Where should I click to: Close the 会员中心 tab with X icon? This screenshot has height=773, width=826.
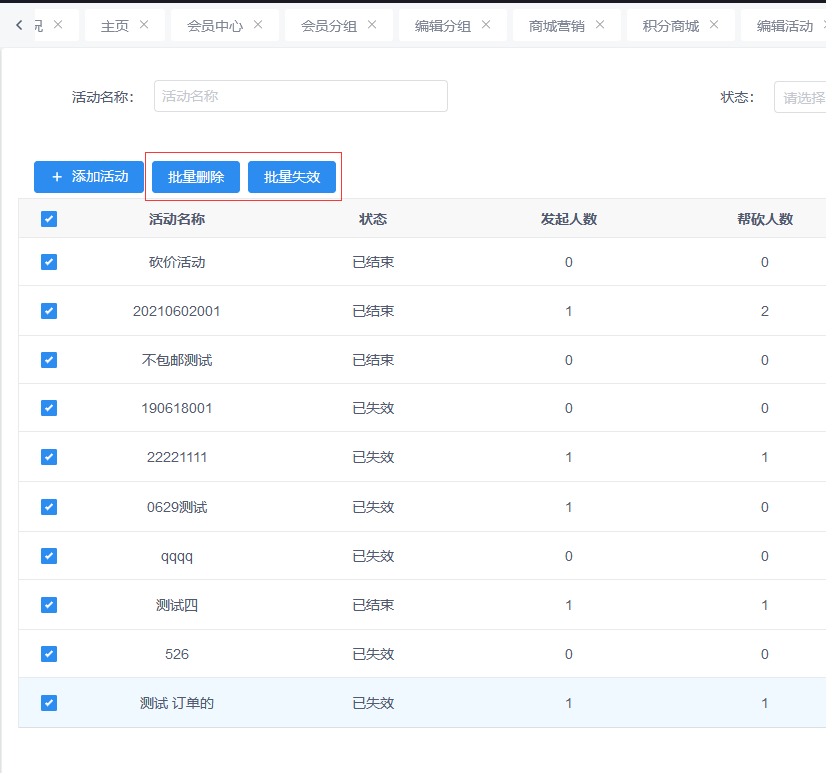[x=258, y=25]
